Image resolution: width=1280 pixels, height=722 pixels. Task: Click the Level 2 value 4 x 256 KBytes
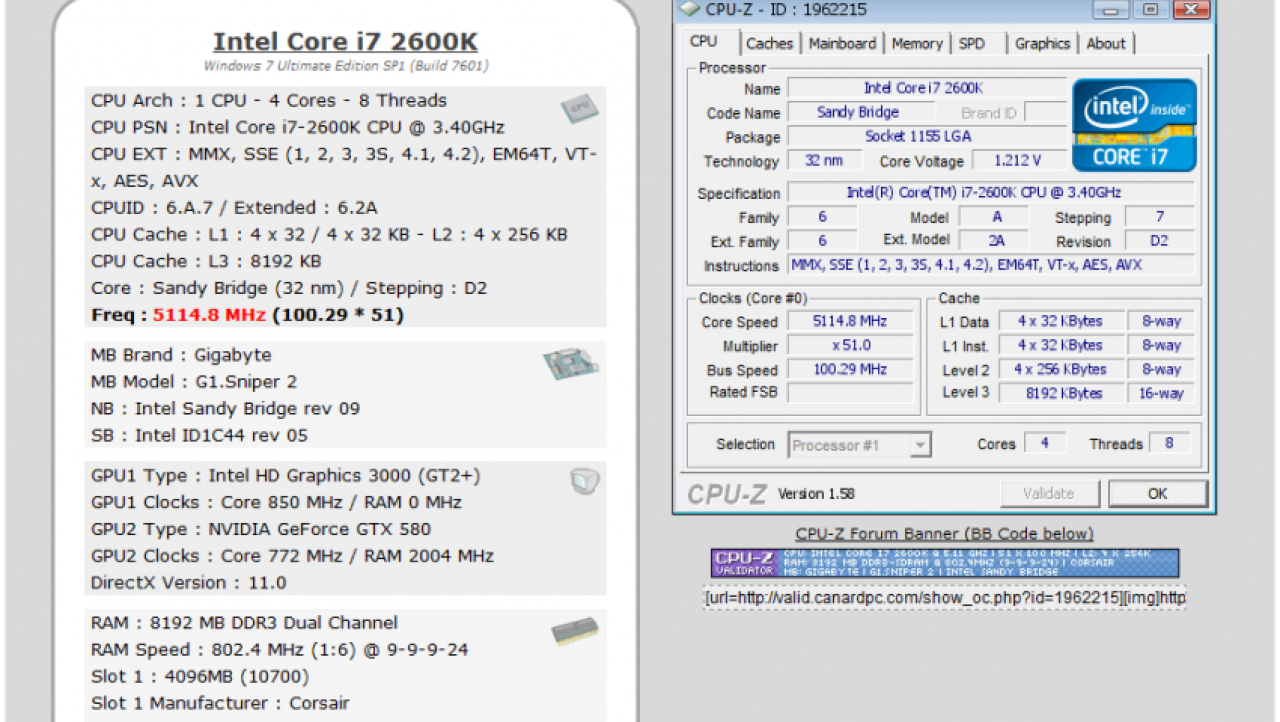click(x=1060, y=370)
